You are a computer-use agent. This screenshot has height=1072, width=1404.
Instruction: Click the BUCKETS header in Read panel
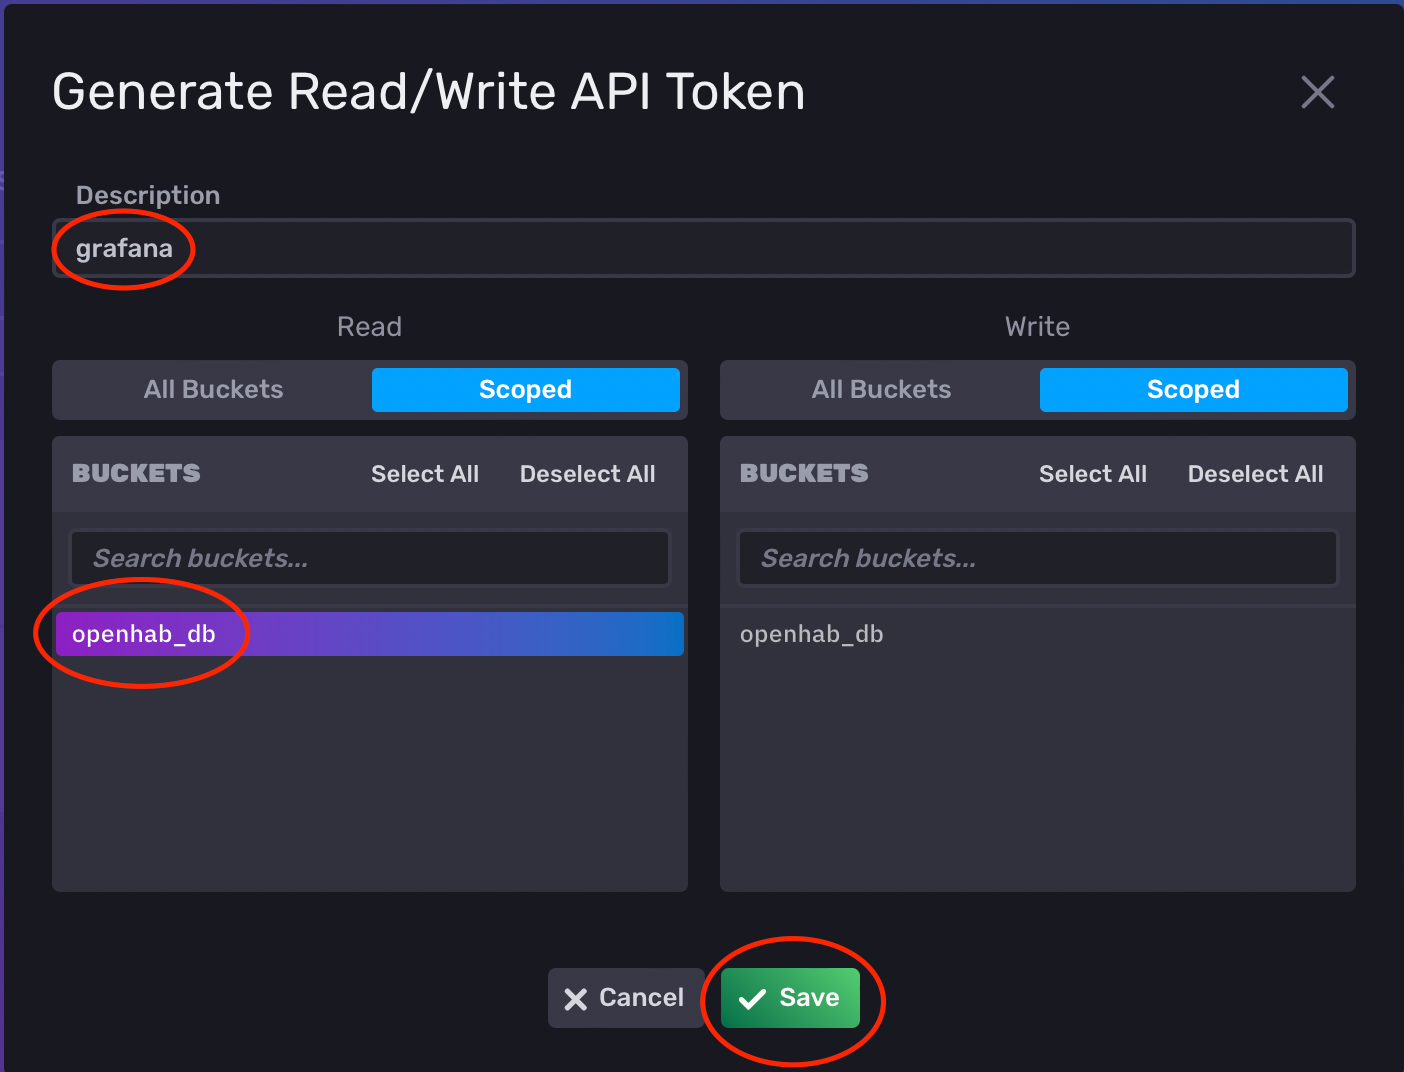tap(136, 474)
